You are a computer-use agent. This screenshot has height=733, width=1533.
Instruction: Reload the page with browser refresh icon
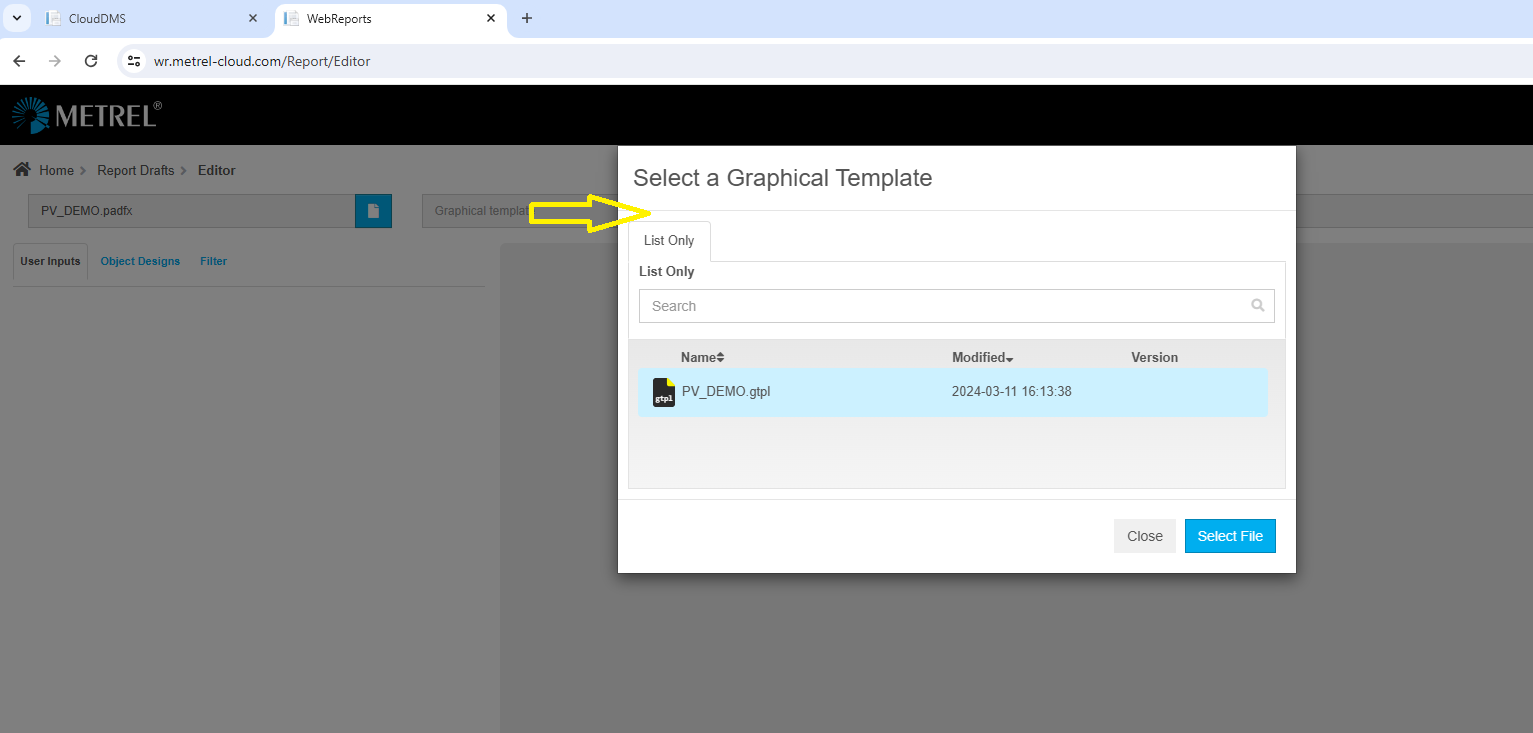click(x=91, y=61)
